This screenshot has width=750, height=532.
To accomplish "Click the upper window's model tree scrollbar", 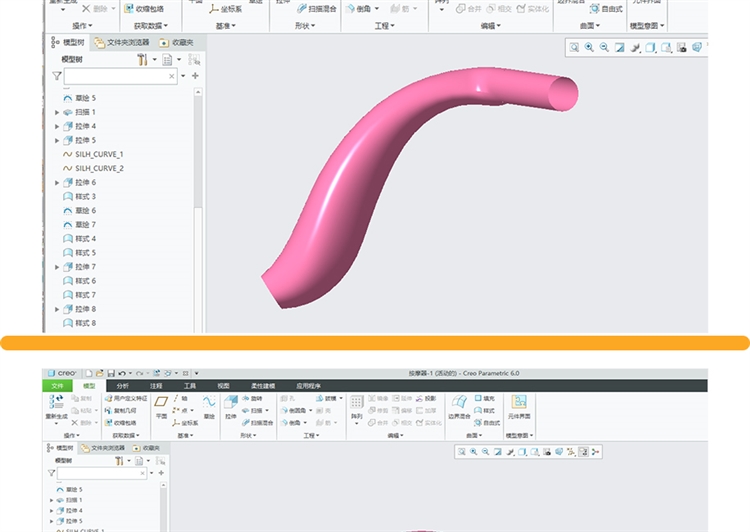I will [198, 210].
